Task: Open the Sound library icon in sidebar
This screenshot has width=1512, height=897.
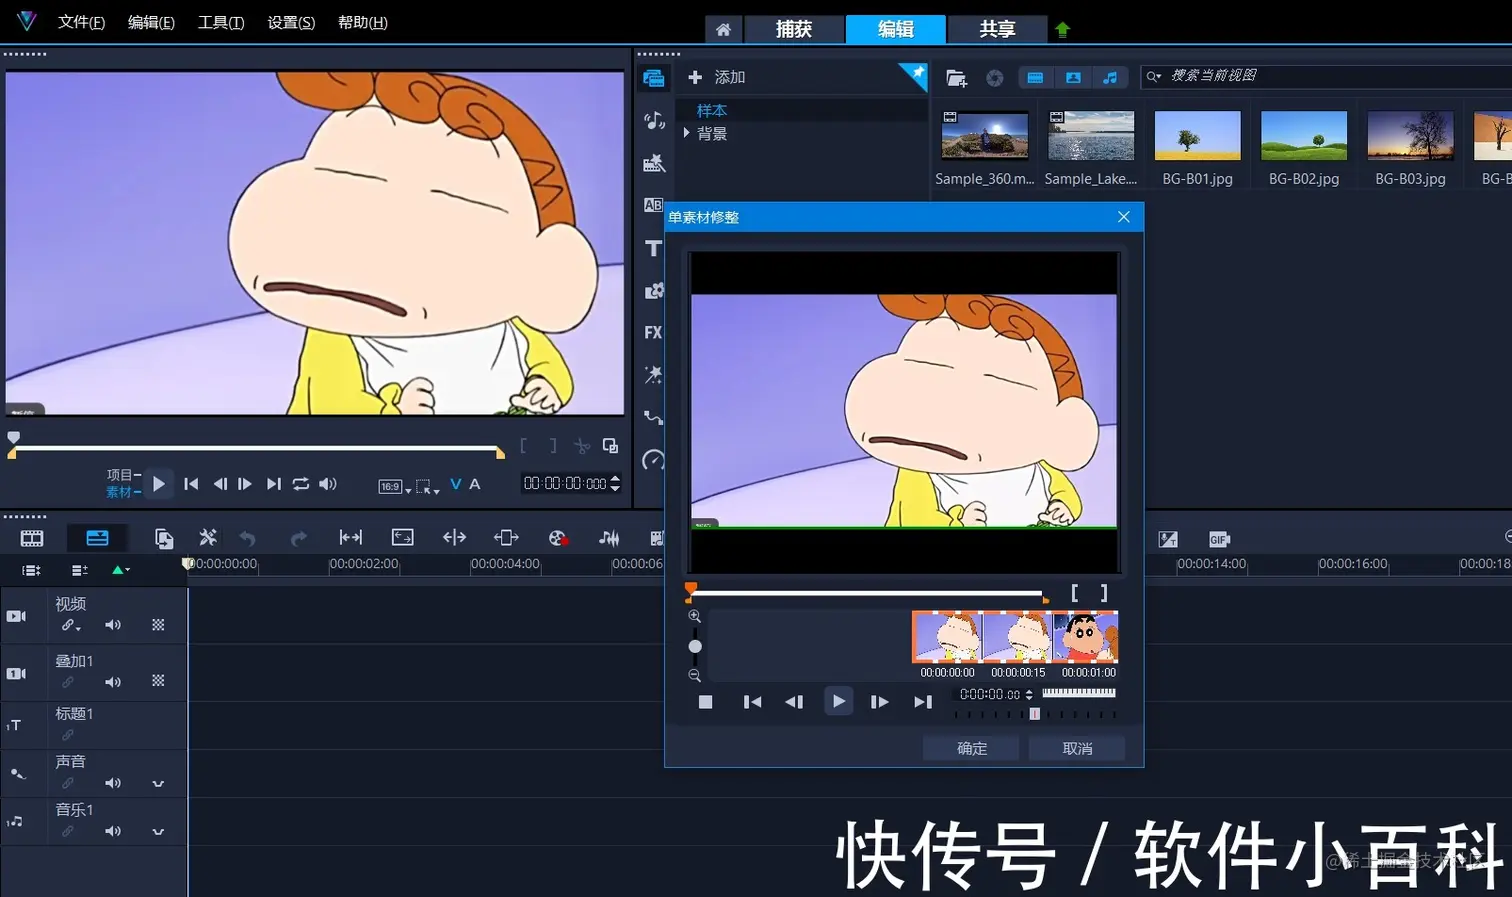Action: point(654,121)
